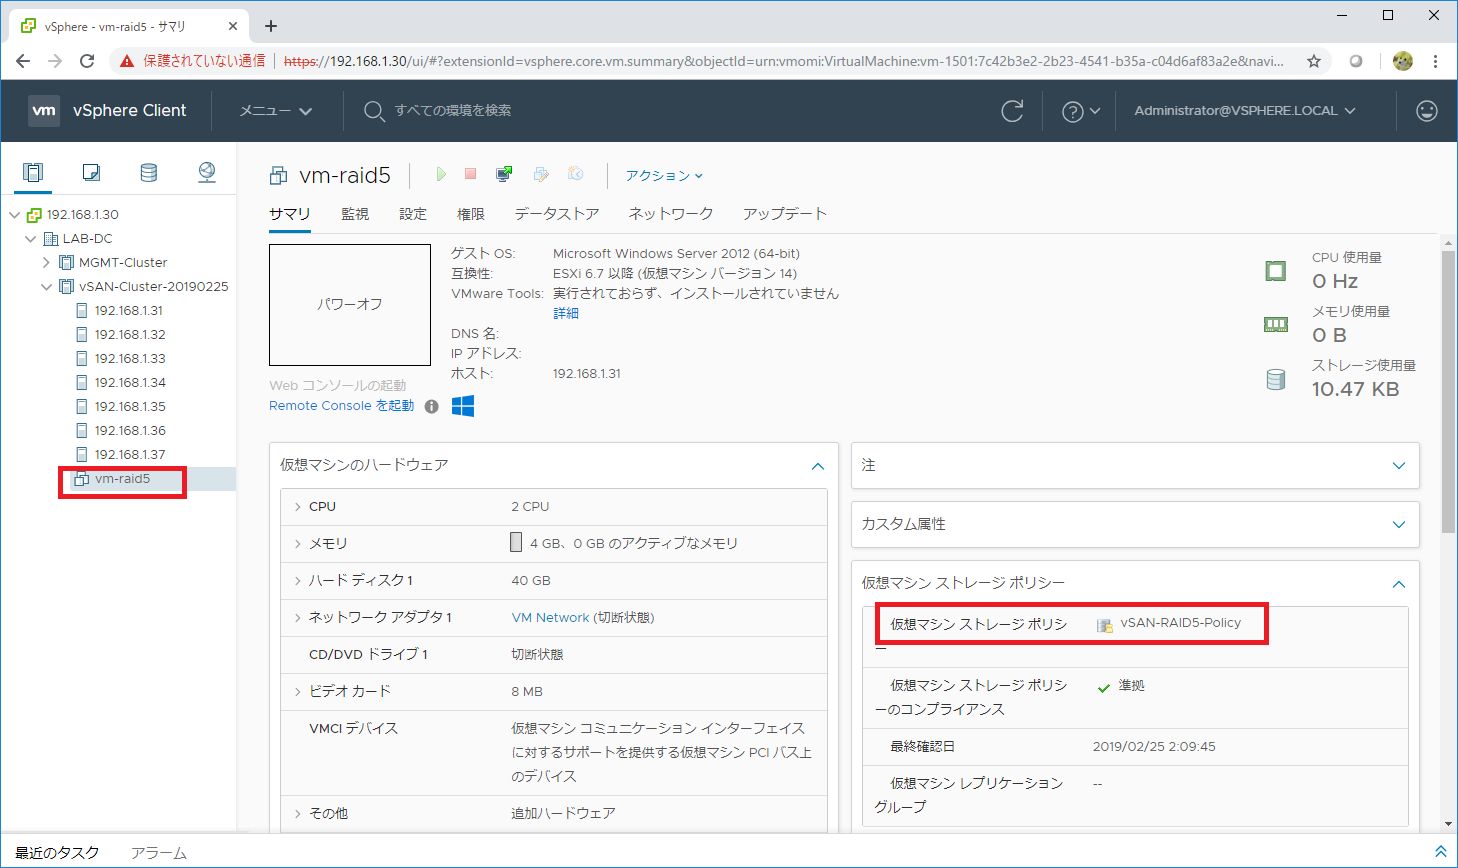
Task: Open the 最近のタスク bottom tab
Action: [x=57, y=853]
